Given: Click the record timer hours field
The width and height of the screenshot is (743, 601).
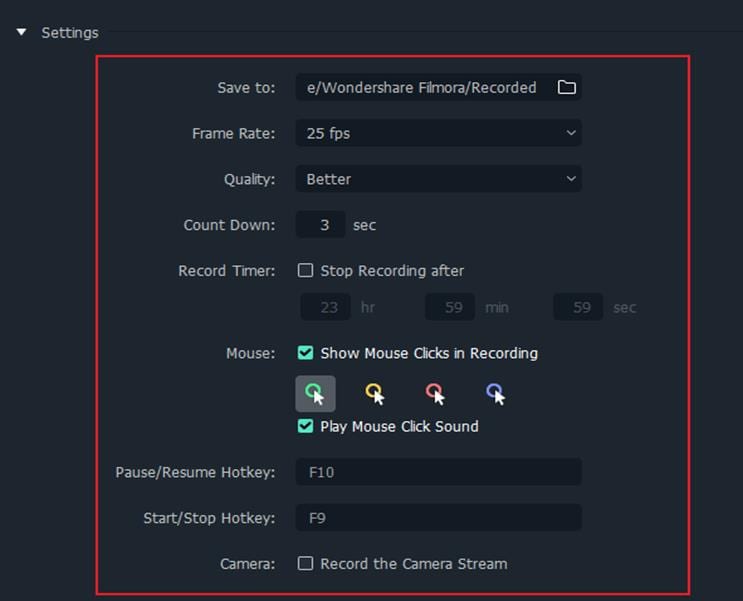Looking at the screenshot, I should tap(326, 307).
